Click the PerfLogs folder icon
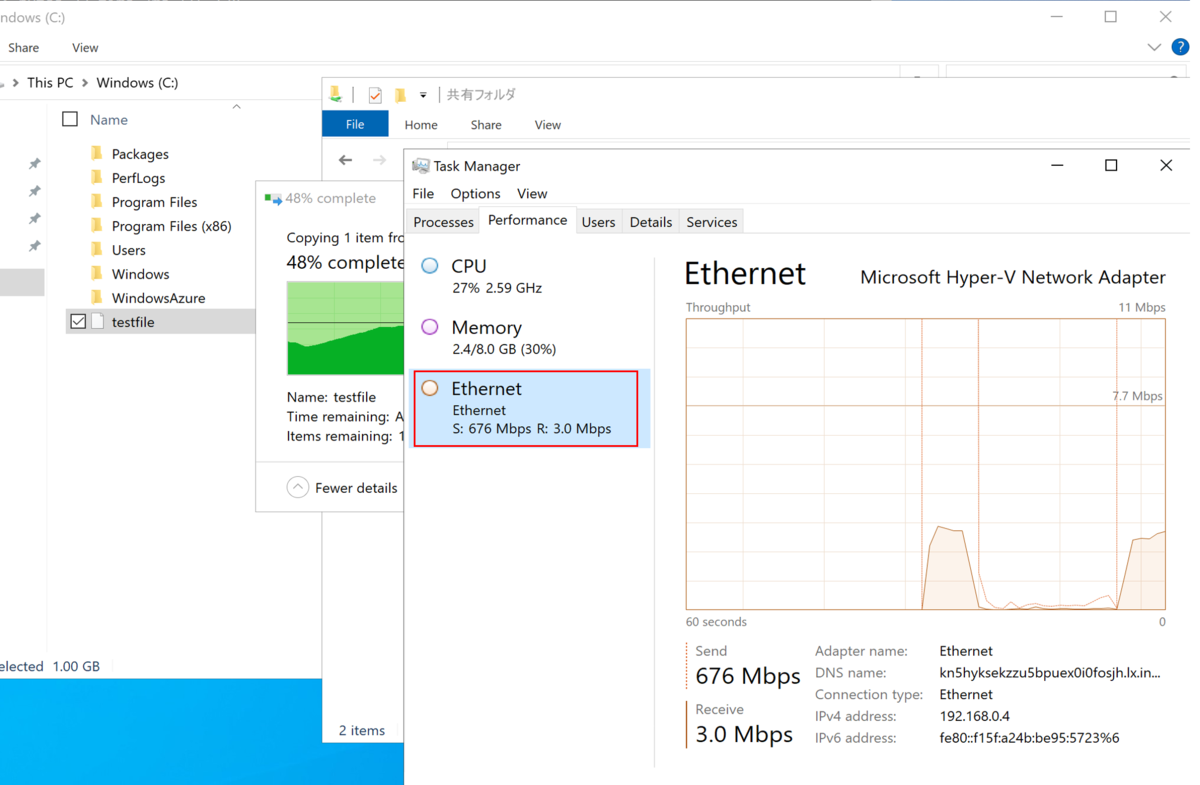This screenshot has height=785, width=1200. [x=97, y=177]
